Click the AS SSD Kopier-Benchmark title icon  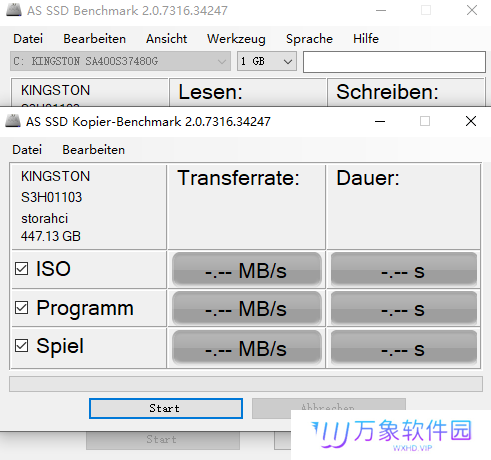click(13, 121)
